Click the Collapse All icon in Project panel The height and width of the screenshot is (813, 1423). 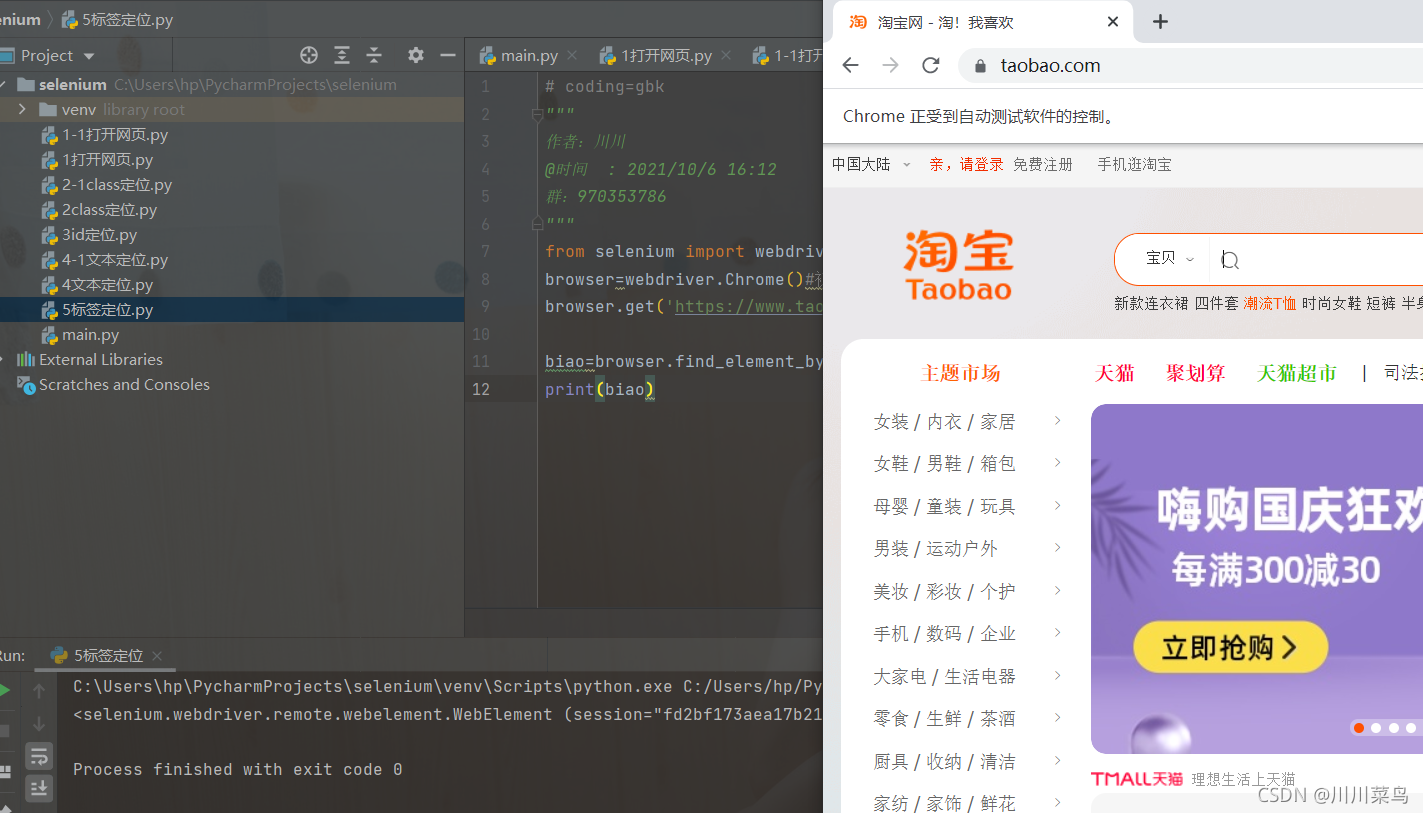pyautogui.click(x=374, y=55)
